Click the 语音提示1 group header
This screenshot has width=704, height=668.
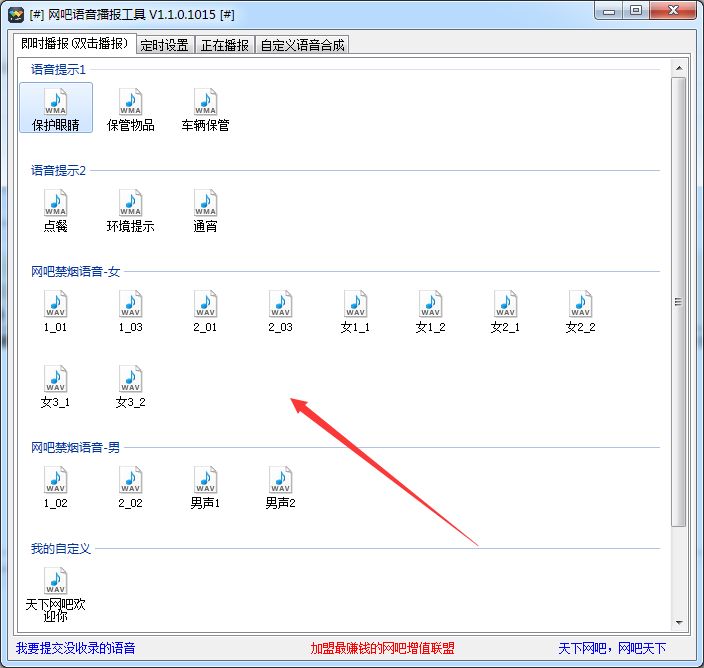point(58,70)
